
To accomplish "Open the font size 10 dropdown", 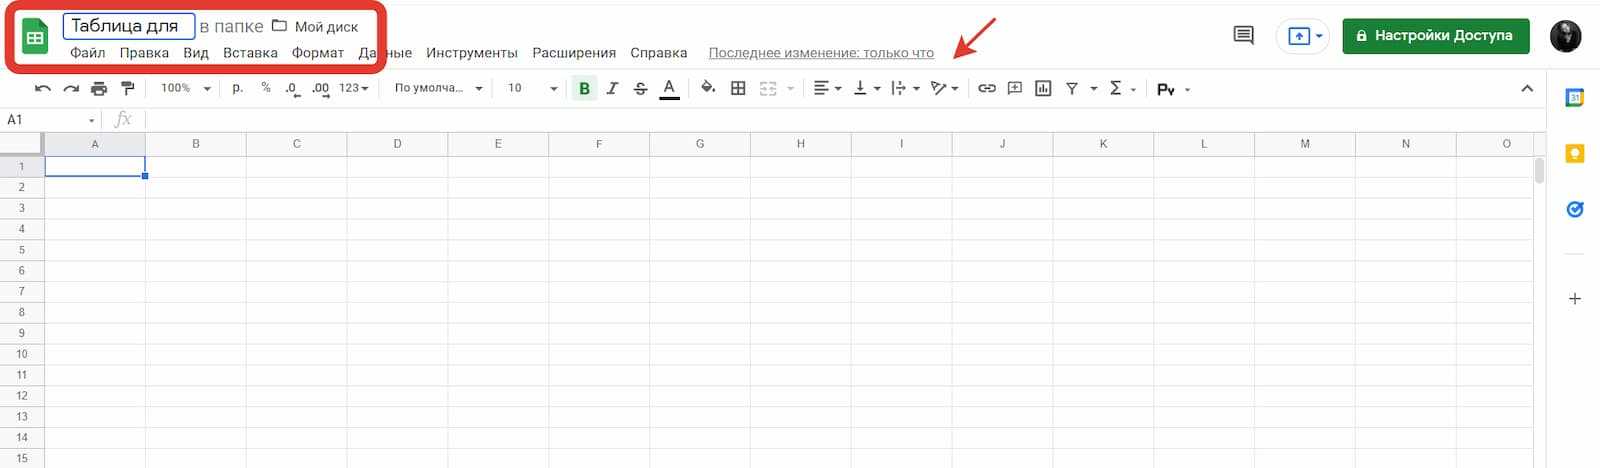I will [x=531, y=89].
